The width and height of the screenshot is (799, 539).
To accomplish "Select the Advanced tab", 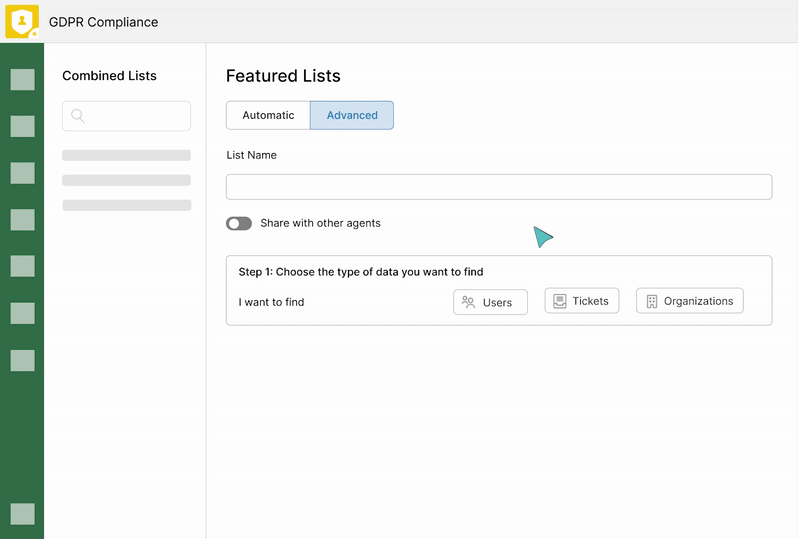I will pos(352,115).
